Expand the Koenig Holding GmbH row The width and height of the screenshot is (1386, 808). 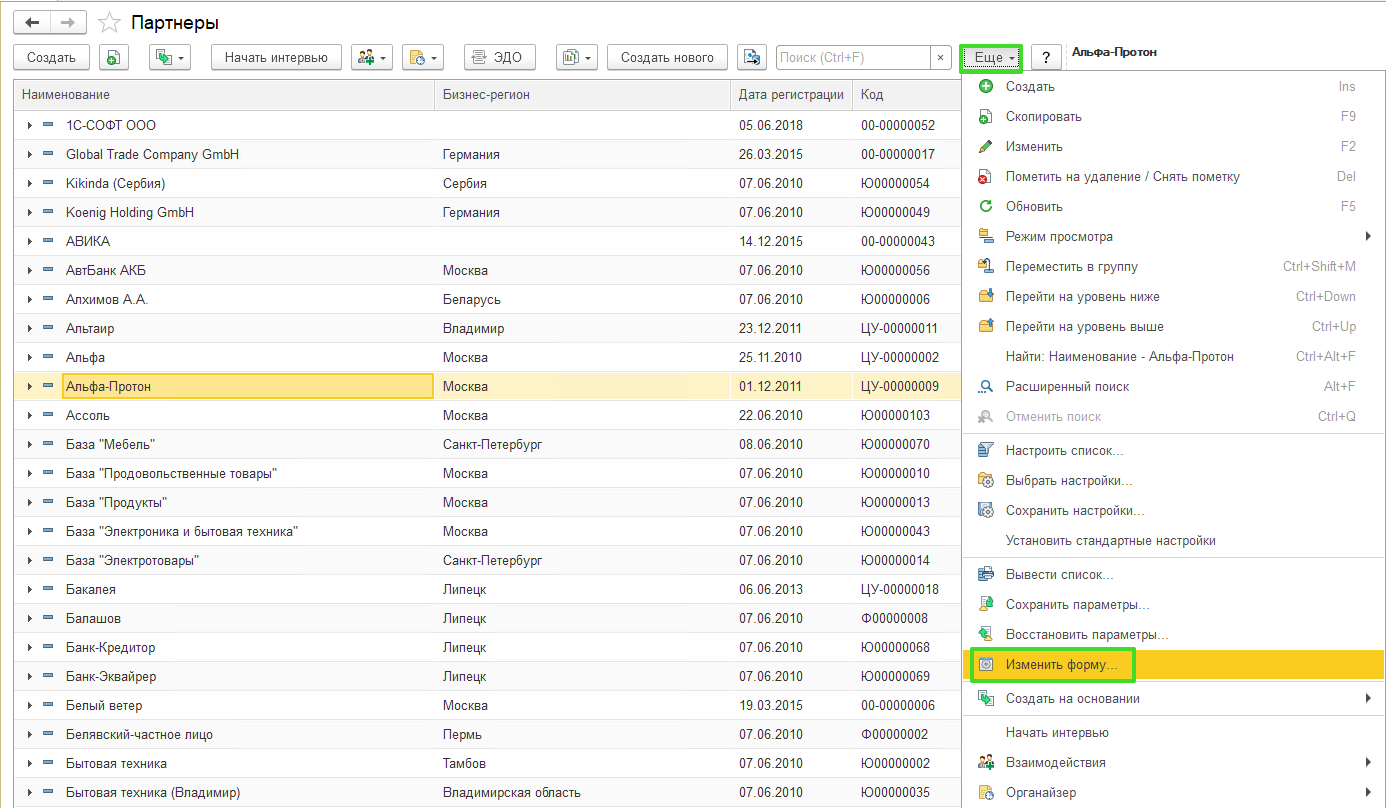[30, 213]
